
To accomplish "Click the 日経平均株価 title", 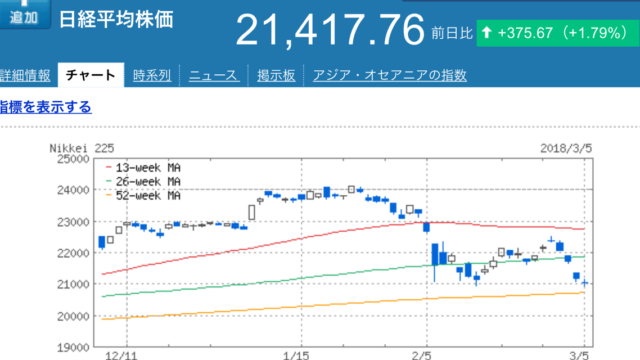I will click(116, 20).
